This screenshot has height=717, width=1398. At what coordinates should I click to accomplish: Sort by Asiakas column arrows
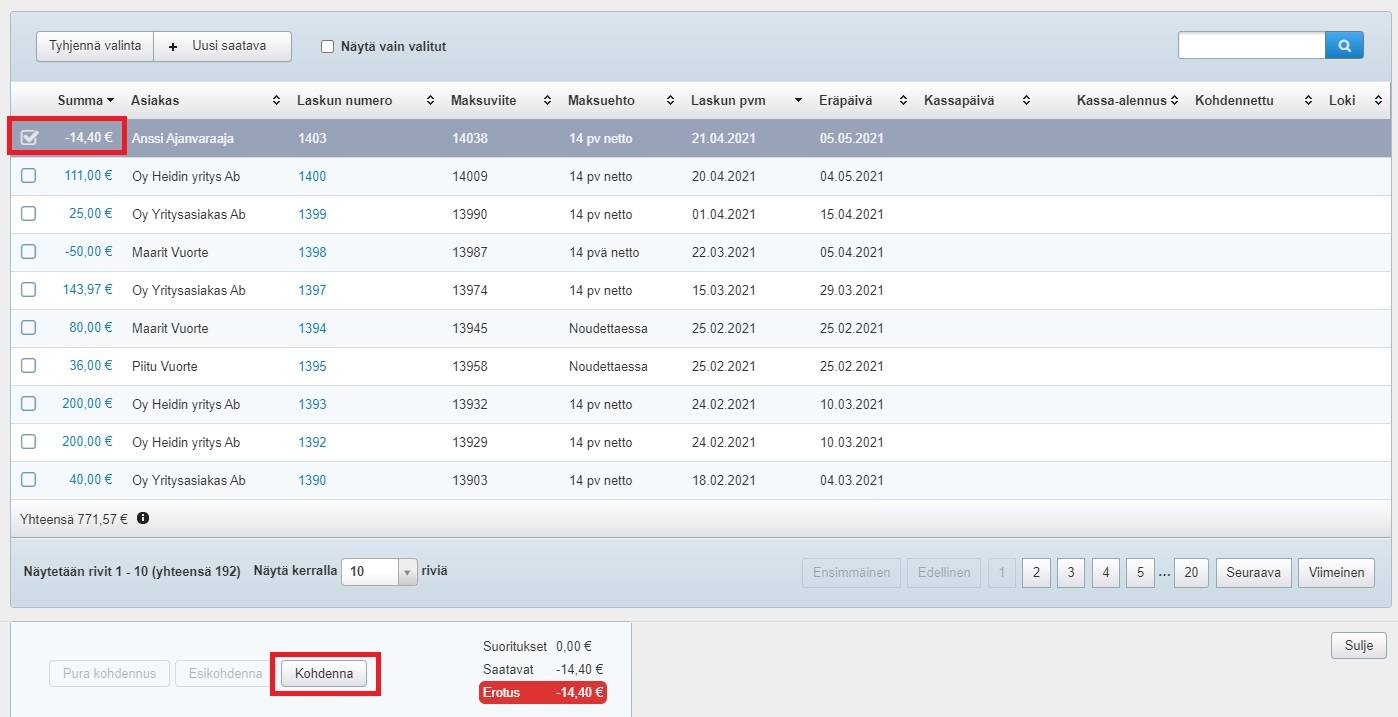click(276, 101)
